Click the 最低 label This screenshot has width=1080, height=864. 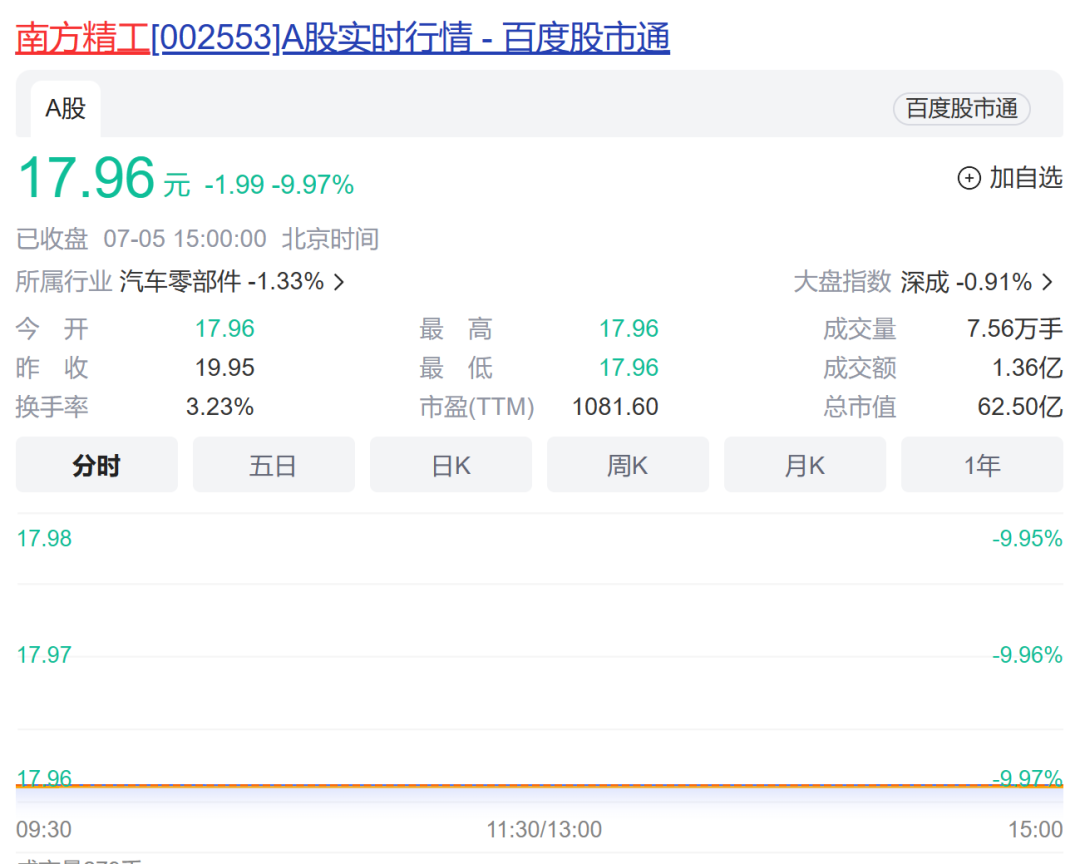tap(456, 368)
